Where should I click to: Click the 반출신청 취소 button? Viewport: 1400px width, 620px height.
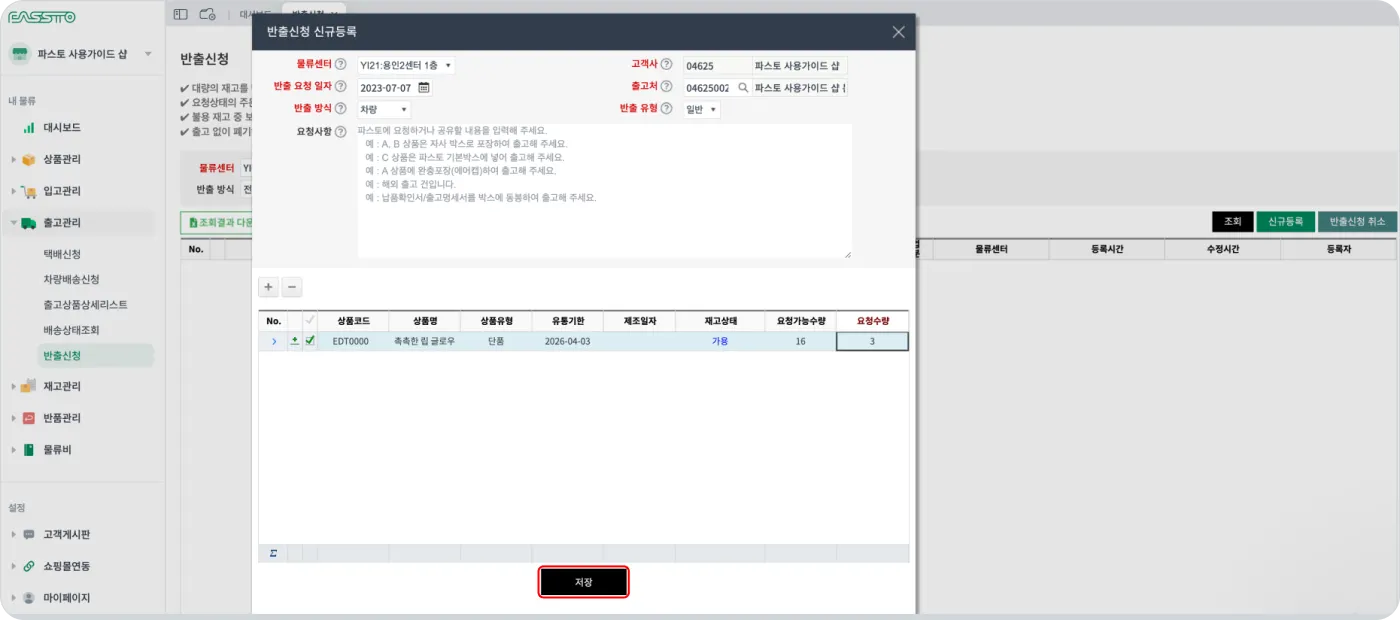pos(1357,222)
